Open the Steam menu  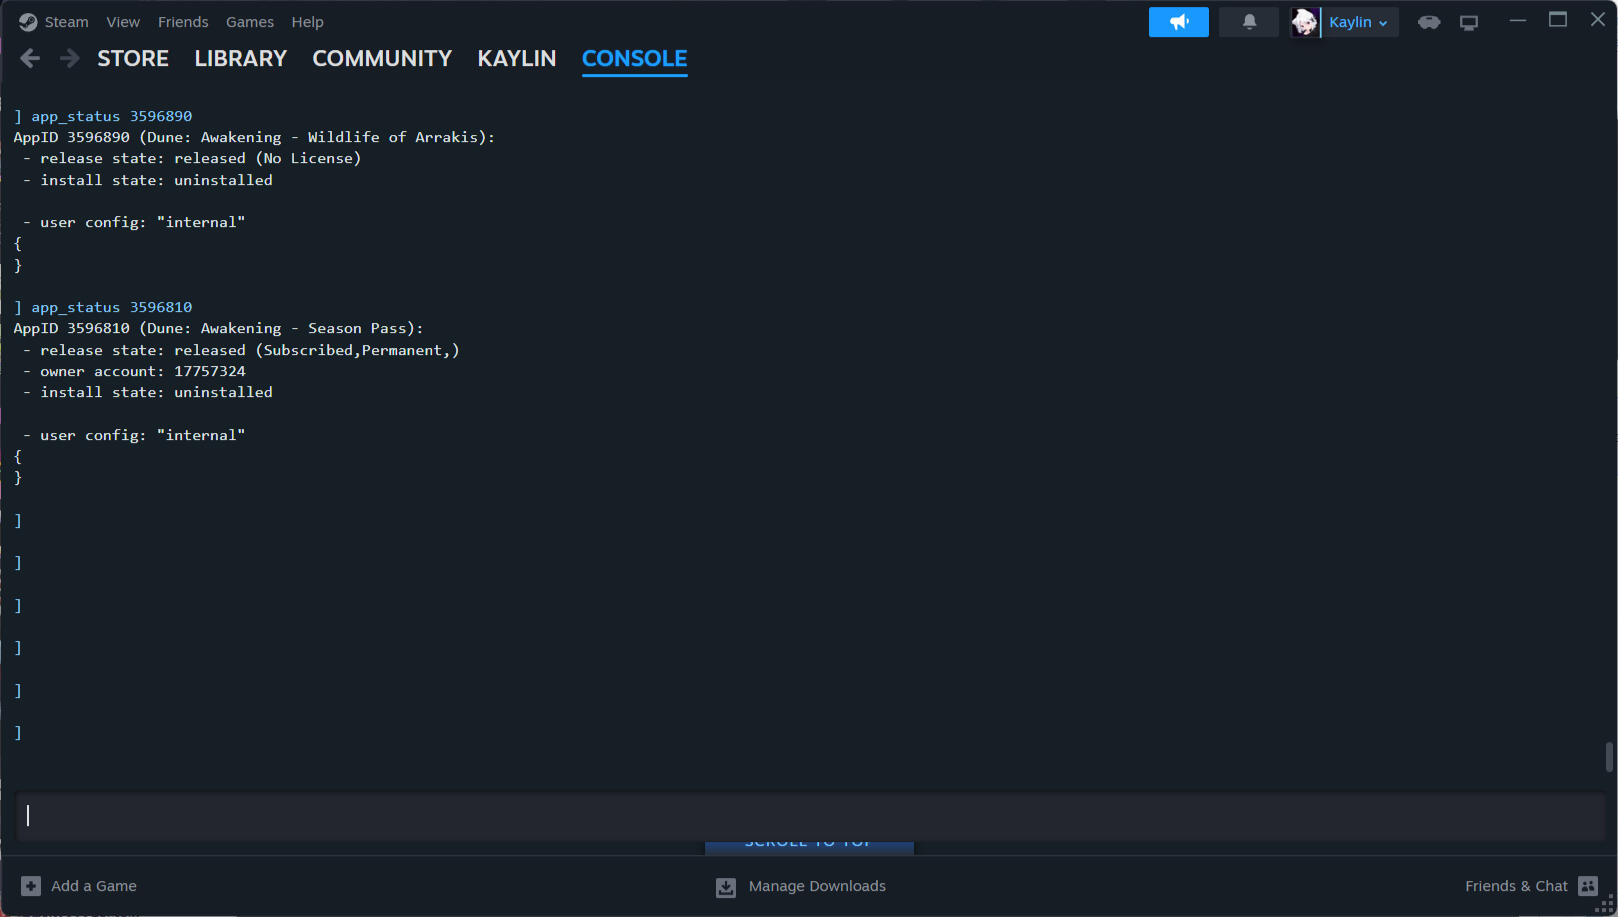(66, 22)
